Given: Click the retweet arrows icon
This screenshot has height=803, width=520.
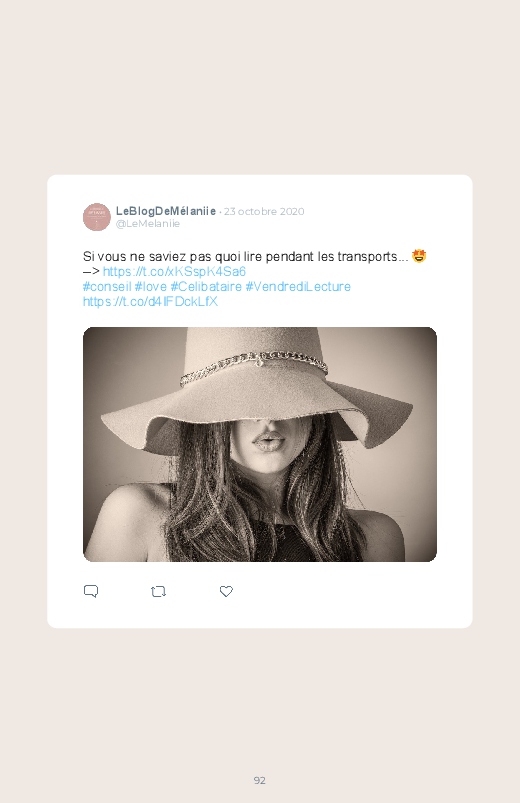Looking at the screenshot, I should point(158,591).
